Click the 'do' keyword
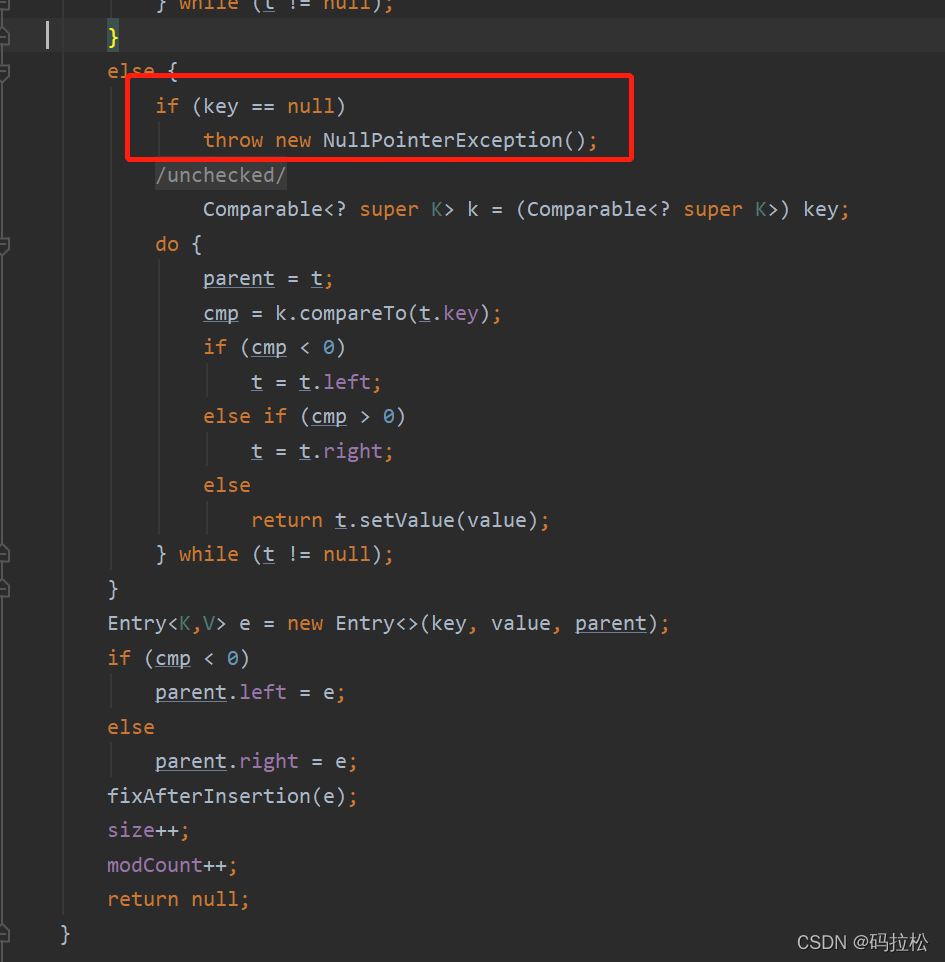The height and width of the screenshot is (962, 945). (167, 245)
